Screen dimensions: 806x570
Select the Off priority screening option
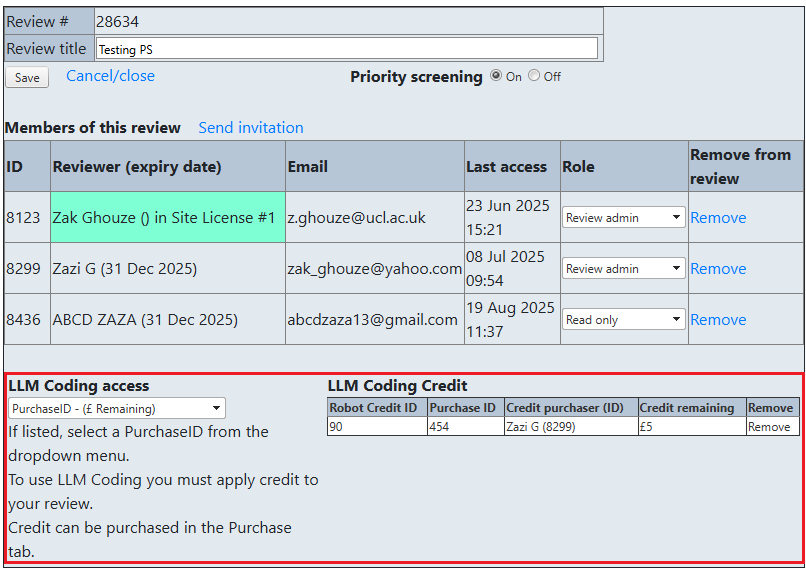coord(534,76)
